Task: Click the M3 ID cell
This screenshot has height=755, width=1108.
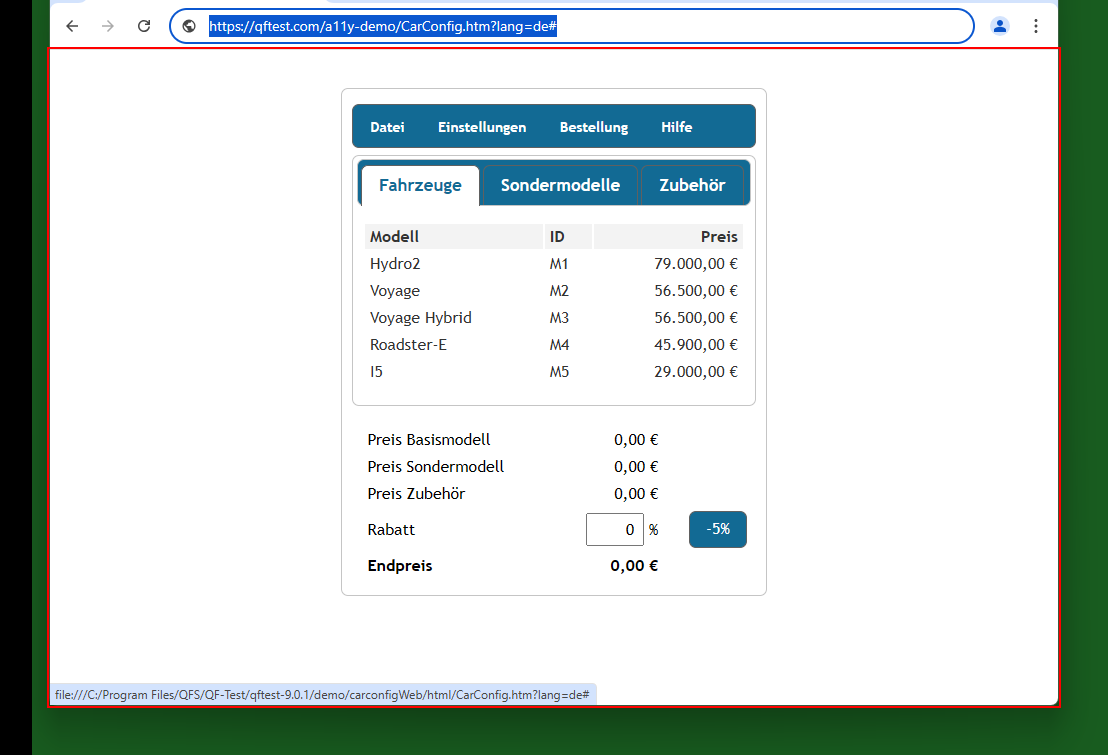Action: coord(568,317)
